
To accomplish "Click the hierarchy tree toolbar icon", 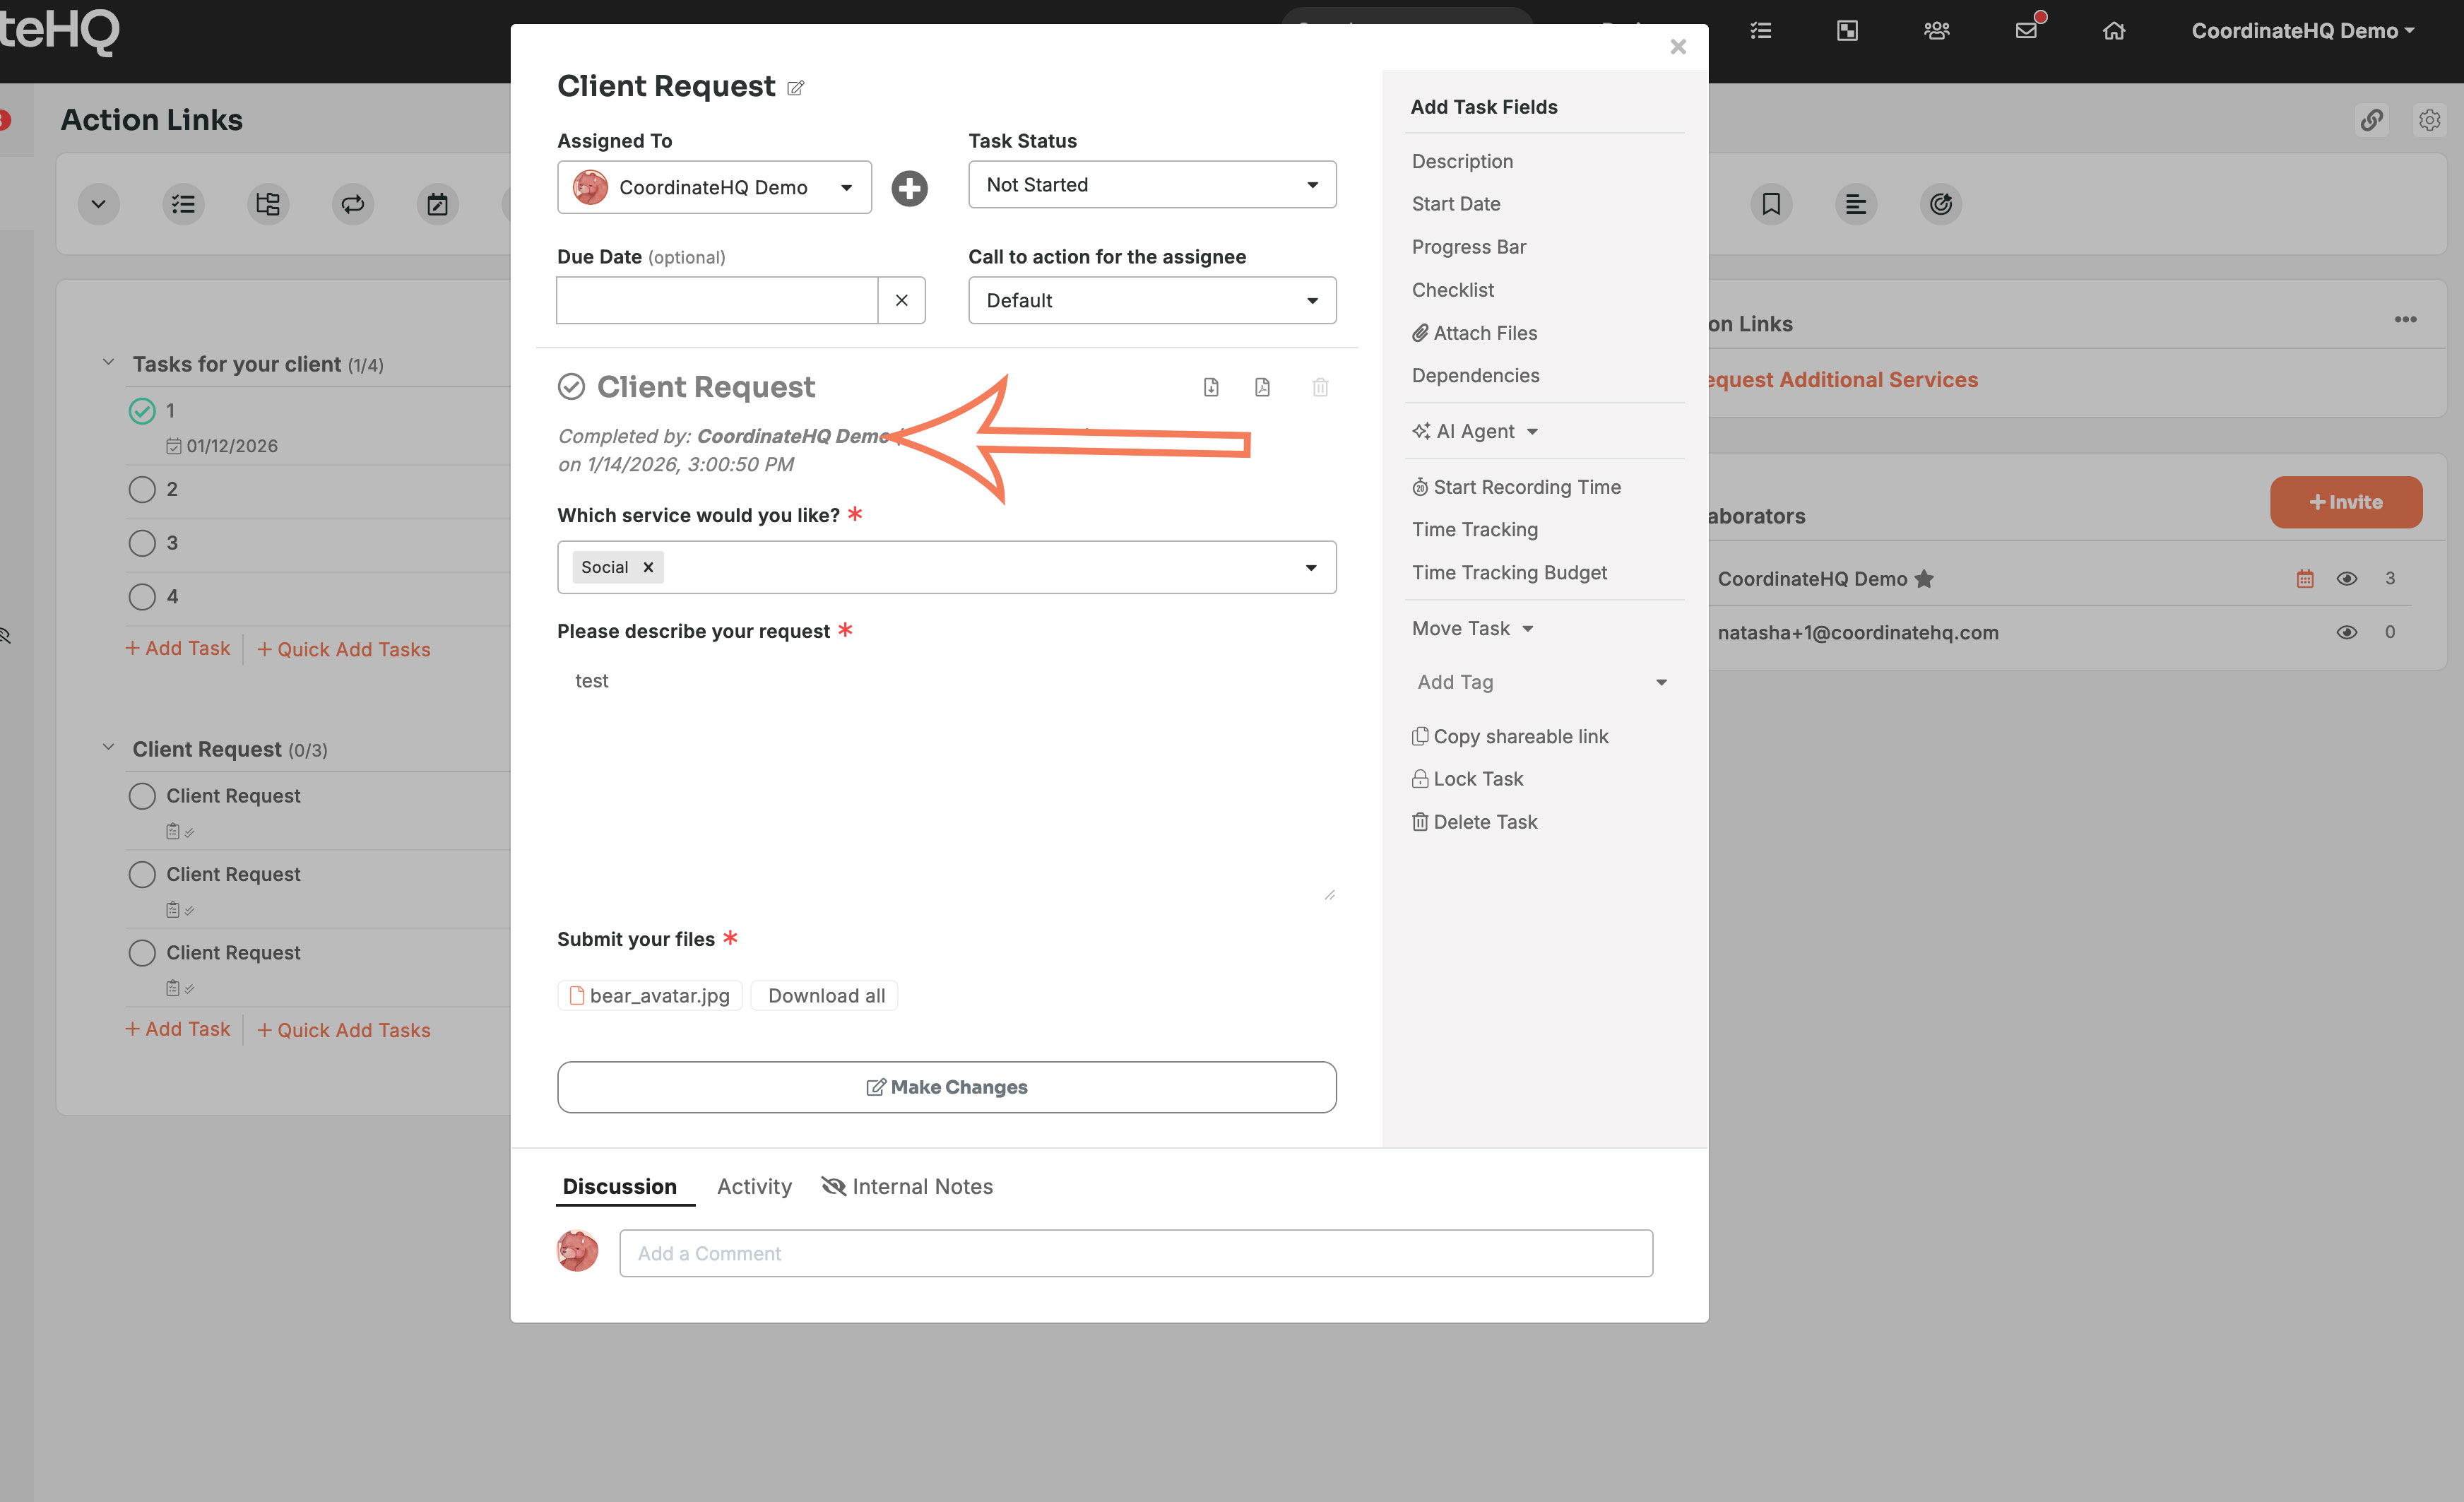I will (x=268, y=204).
